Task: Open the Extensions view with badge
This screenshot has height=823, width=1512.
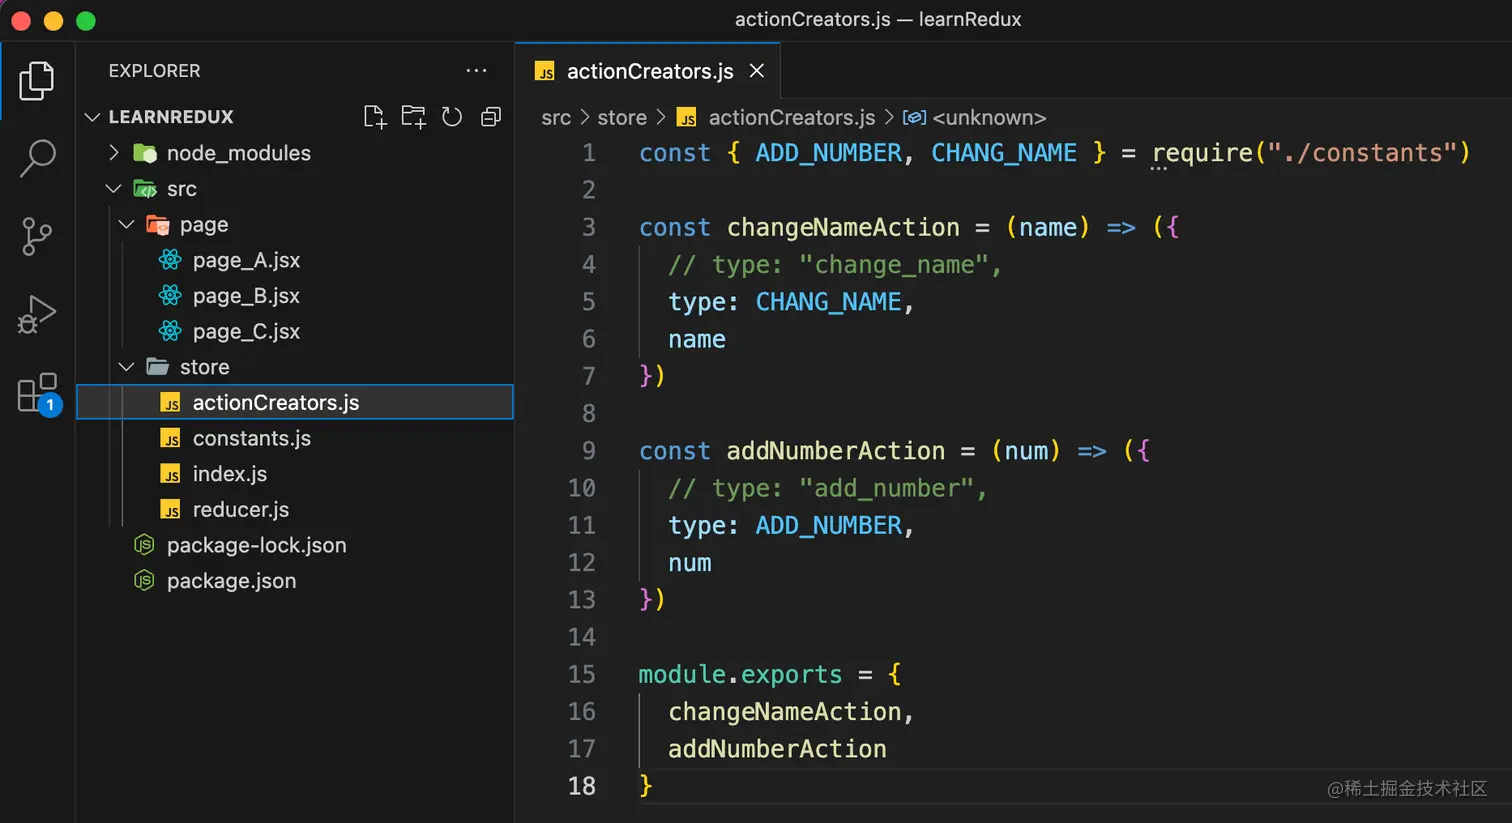Action: 39,394
